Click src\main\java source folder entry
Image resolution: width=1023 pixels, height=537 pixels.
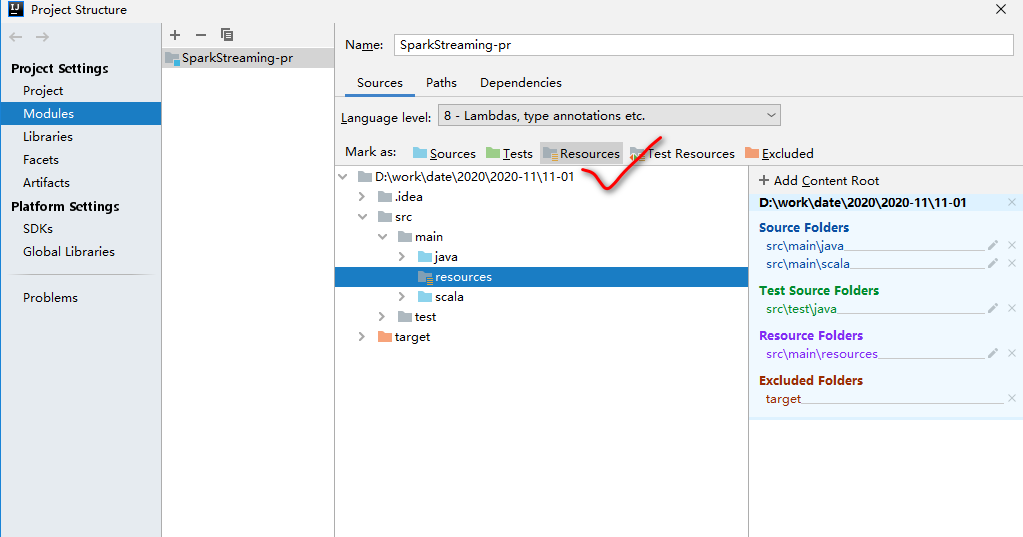[x=804, y=246]
